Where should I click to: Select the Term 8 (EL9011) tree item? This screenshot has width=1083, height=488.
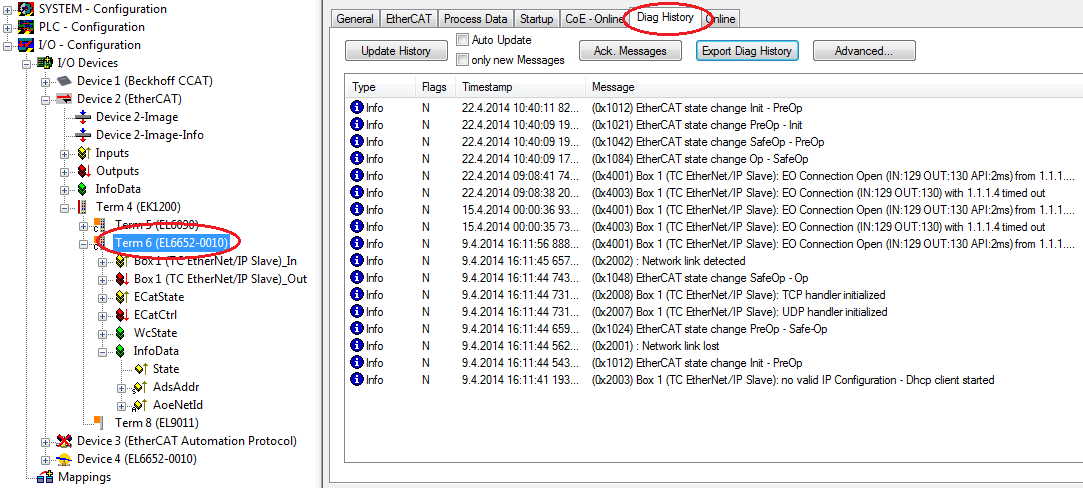156,422
